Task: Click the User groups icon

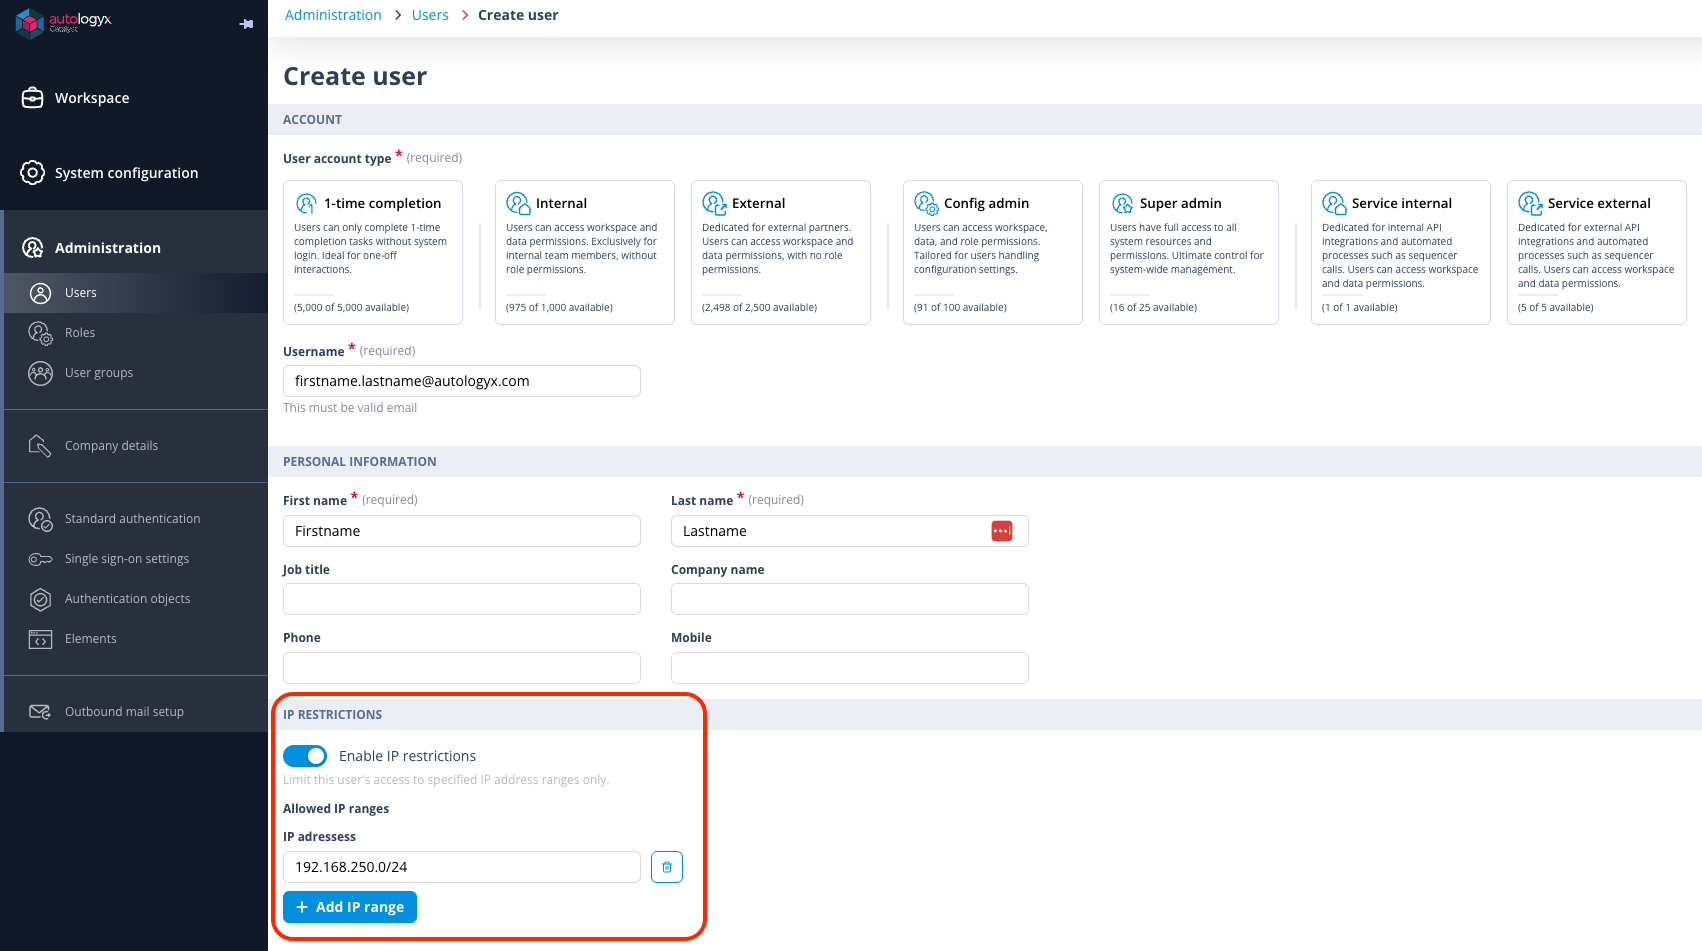Action: click(40, 373)
